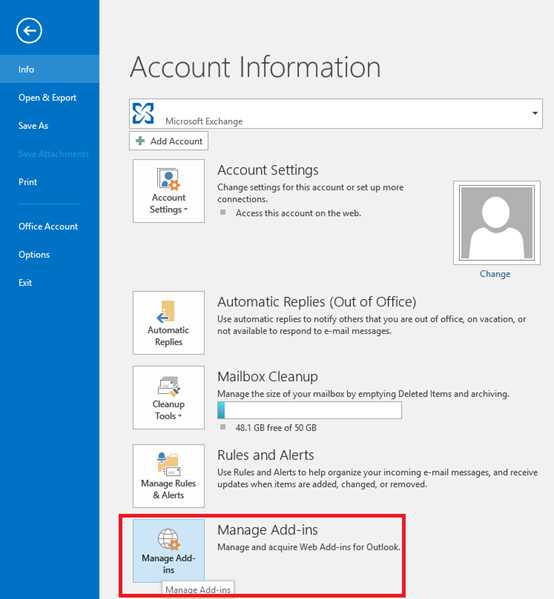Click the mailbox storage usage bar

tap(309, 410)
